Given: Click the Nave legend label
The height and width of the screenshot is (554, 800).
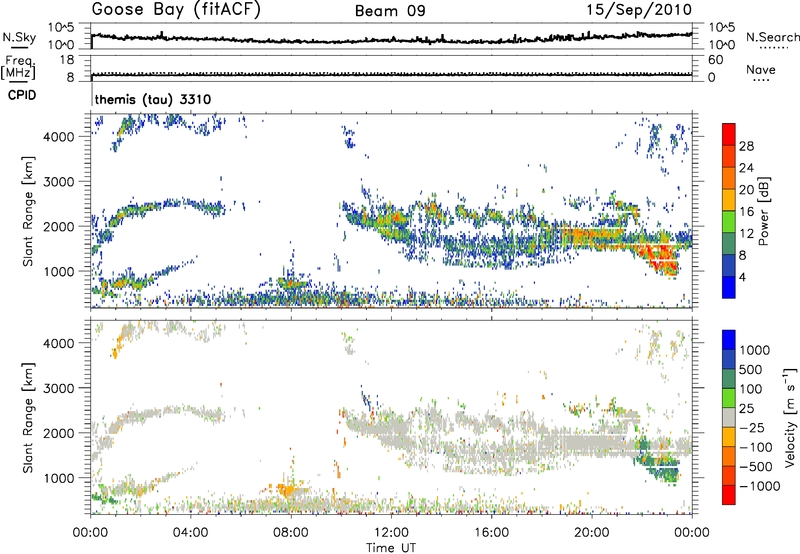Looking at the screenshot, I should click(761, 69).
